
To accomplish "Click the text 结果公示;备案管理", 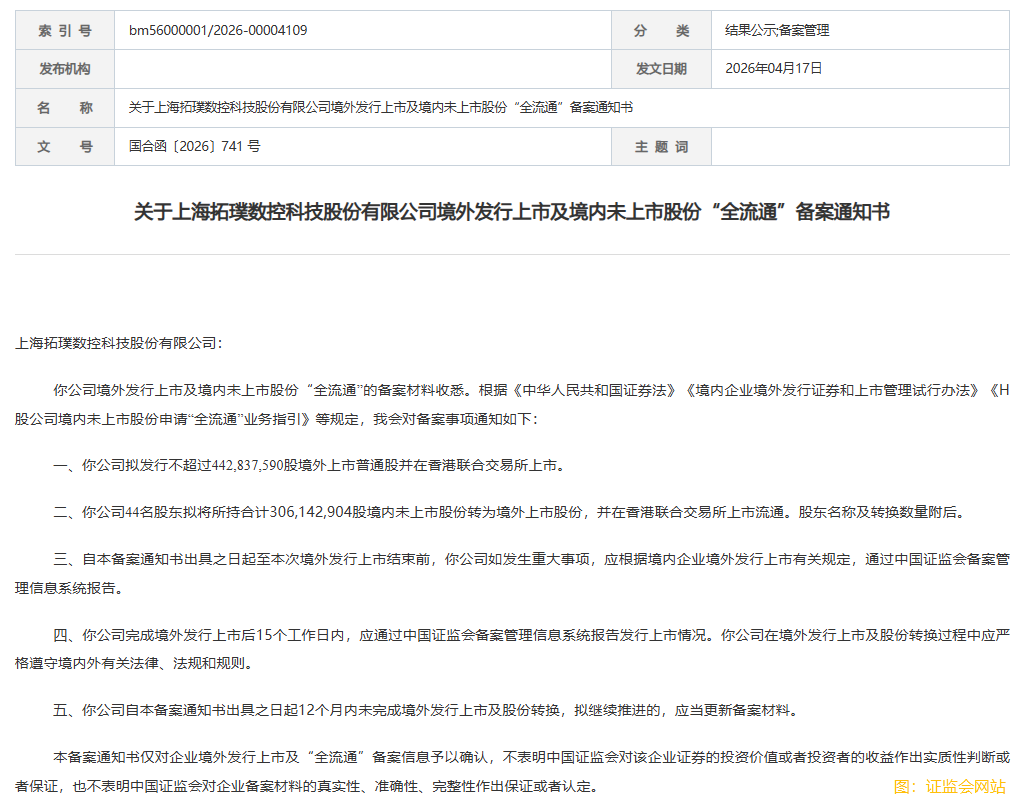I will pos(779,30).
